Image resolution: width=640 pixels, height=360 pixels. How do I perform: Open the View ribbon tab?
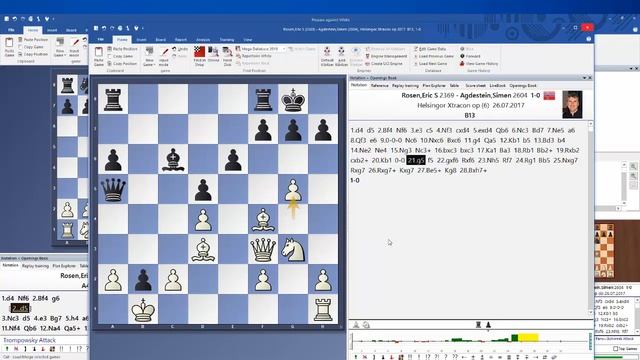248,40
